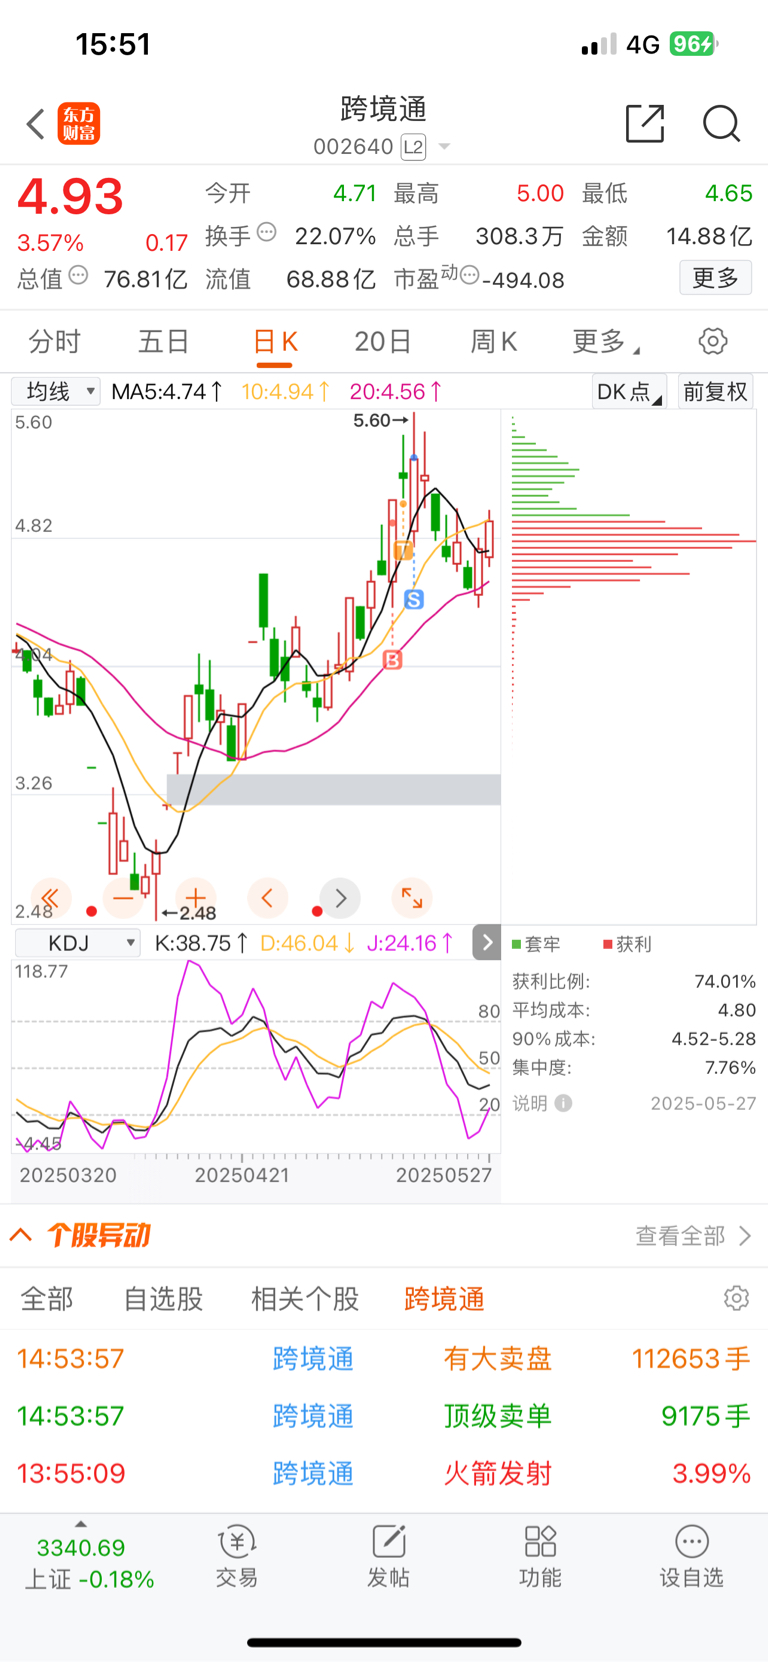Screen dimensions: 768x1662
Task: Zoom out the chart with minus icon
Action: [122, 898]
